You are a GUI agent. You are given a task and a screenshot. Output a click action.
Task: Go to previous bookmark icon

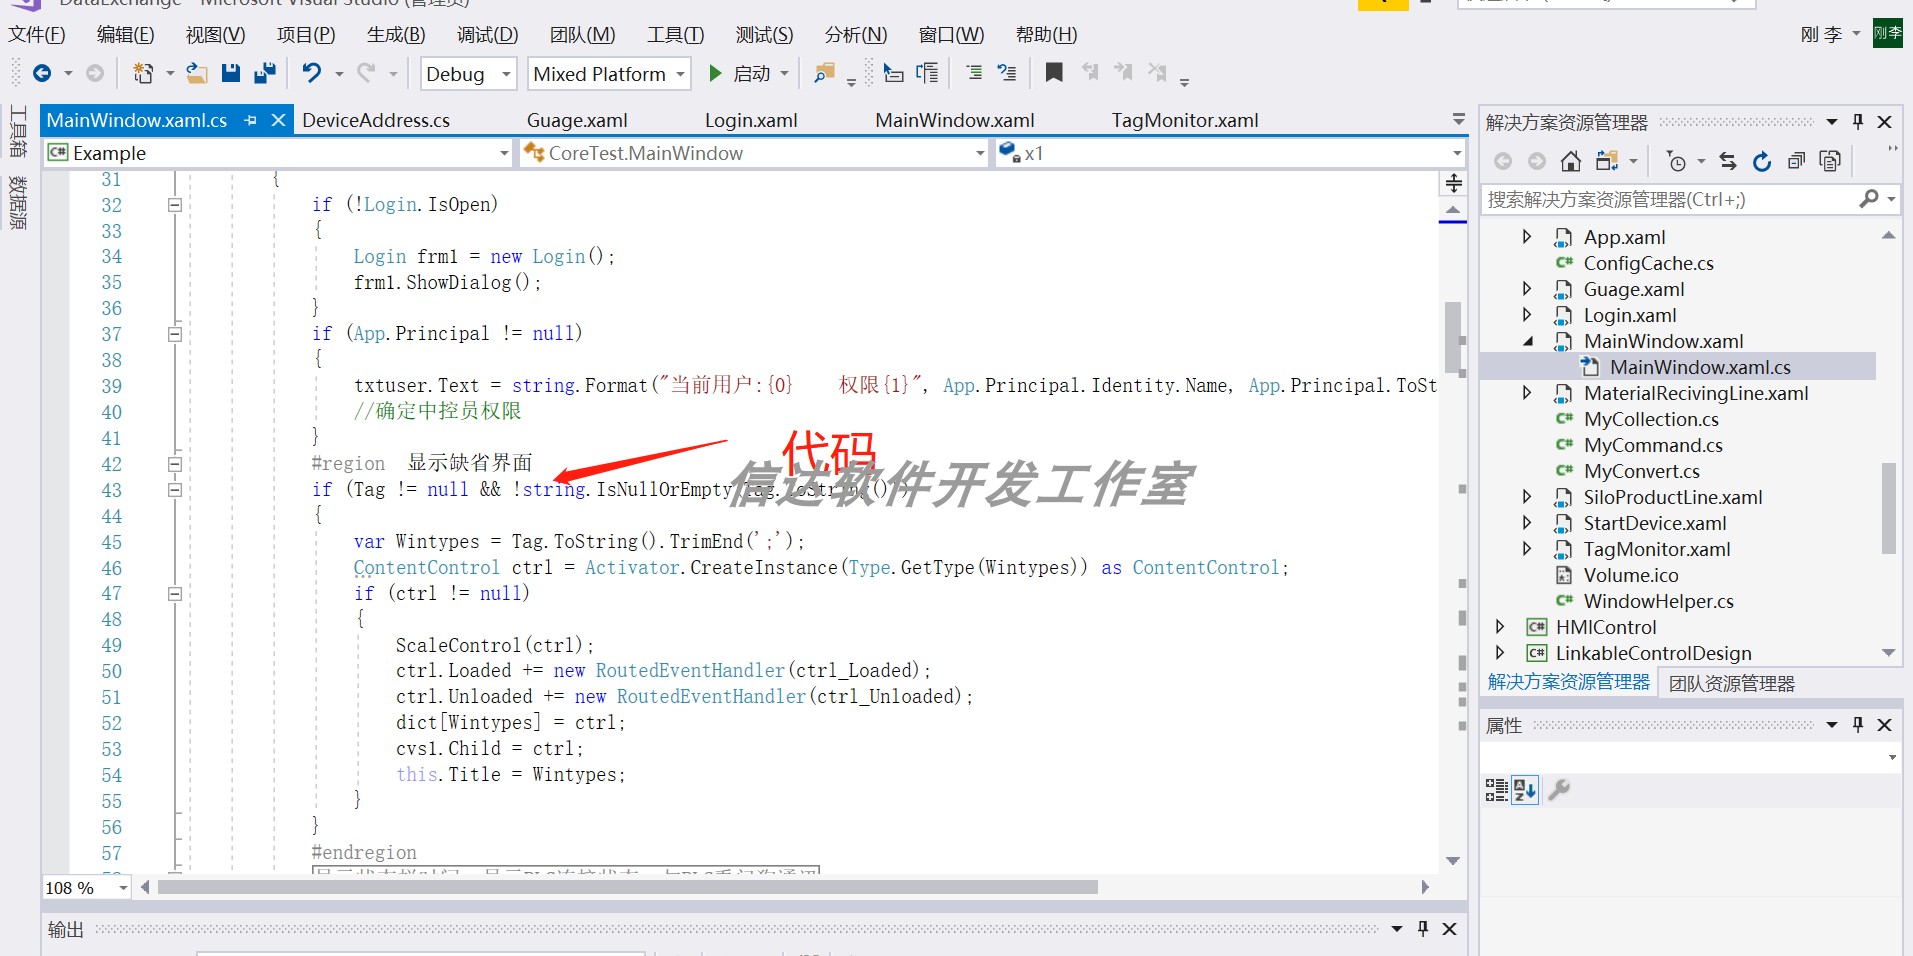[1090, 72]
